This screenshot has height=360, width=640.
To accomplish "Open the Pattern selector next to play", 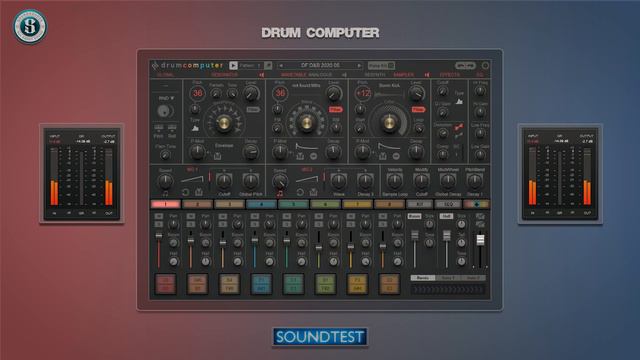I will (x=251, y=65).
